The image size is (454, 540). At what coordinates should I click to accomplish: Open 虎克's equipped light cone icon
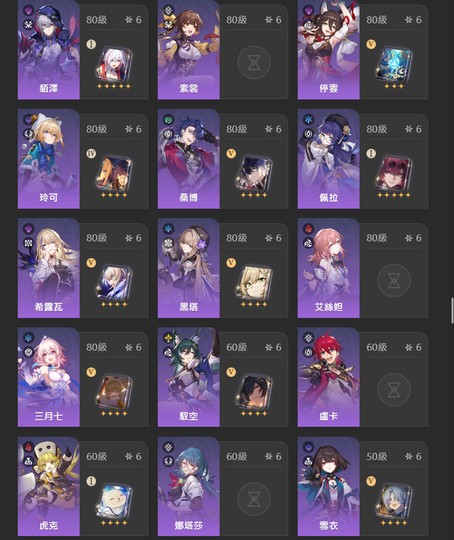point(114,501)
